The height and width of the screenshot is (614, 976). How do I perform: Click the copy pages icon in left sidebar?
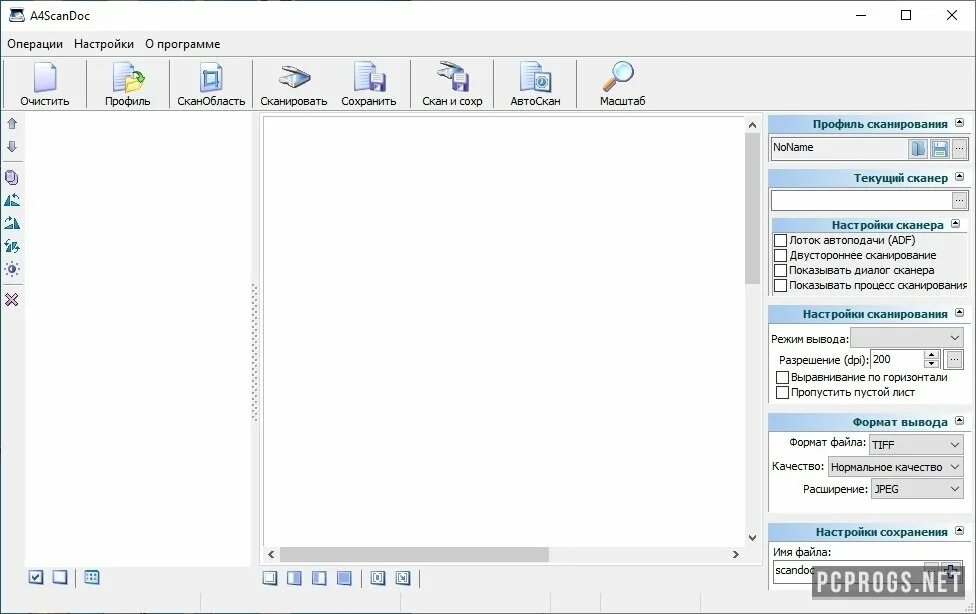[12, 177]
